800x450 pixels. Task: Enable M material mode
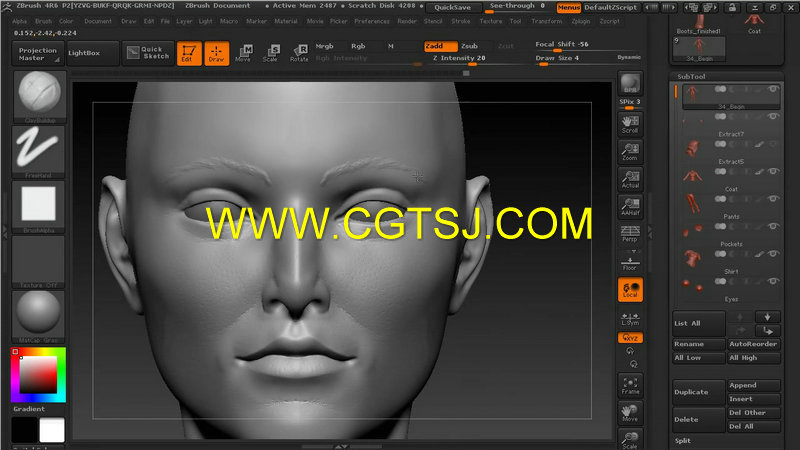[390, 46]
